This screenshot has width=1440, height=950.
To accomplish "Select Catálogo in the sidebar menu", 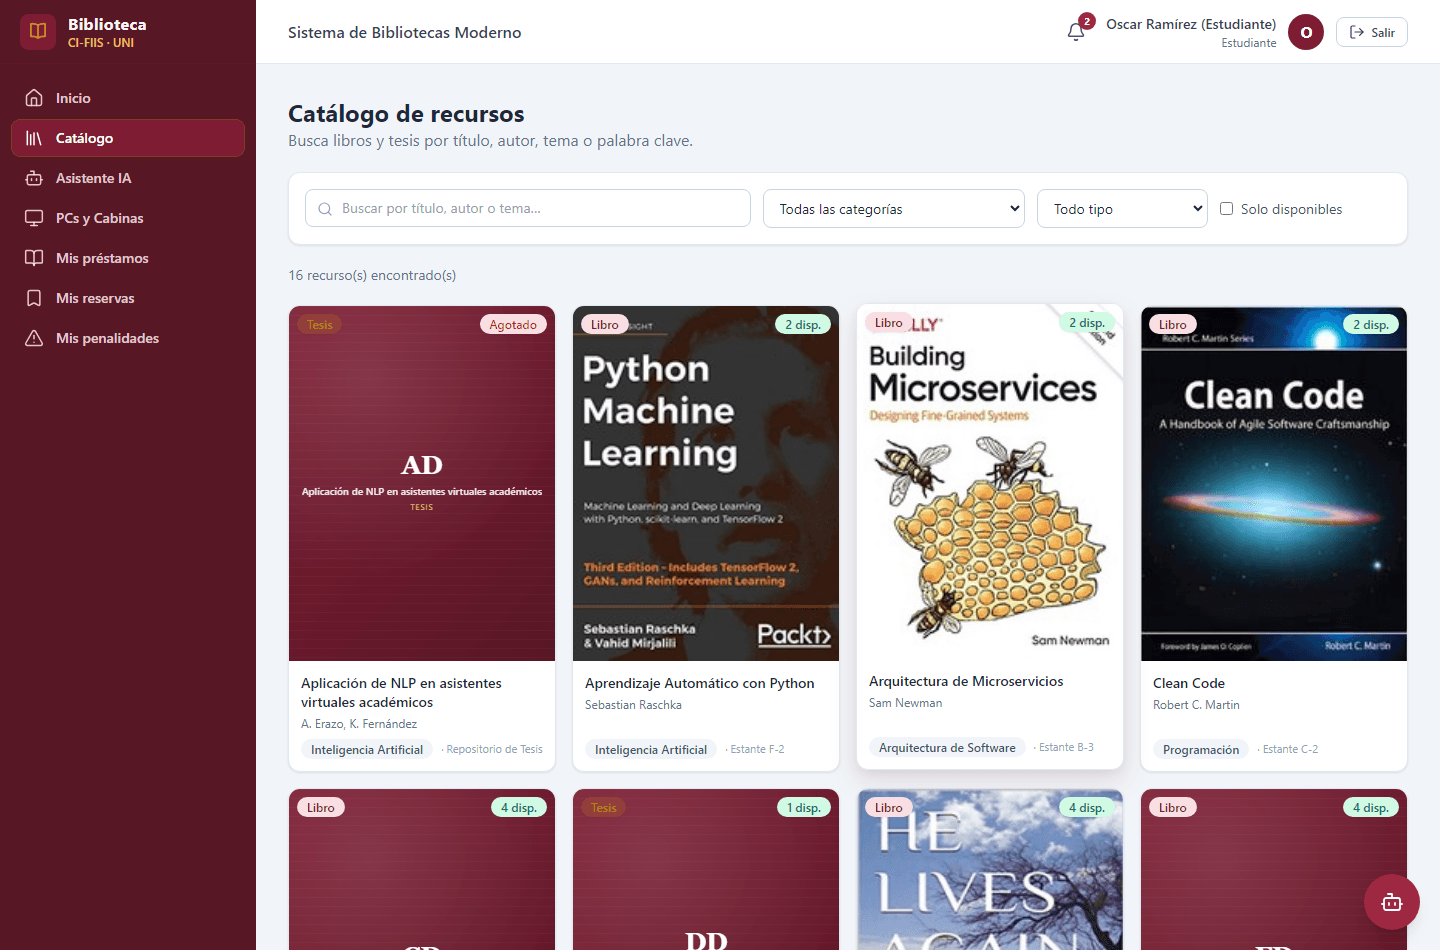I will [x=128, y=138].
